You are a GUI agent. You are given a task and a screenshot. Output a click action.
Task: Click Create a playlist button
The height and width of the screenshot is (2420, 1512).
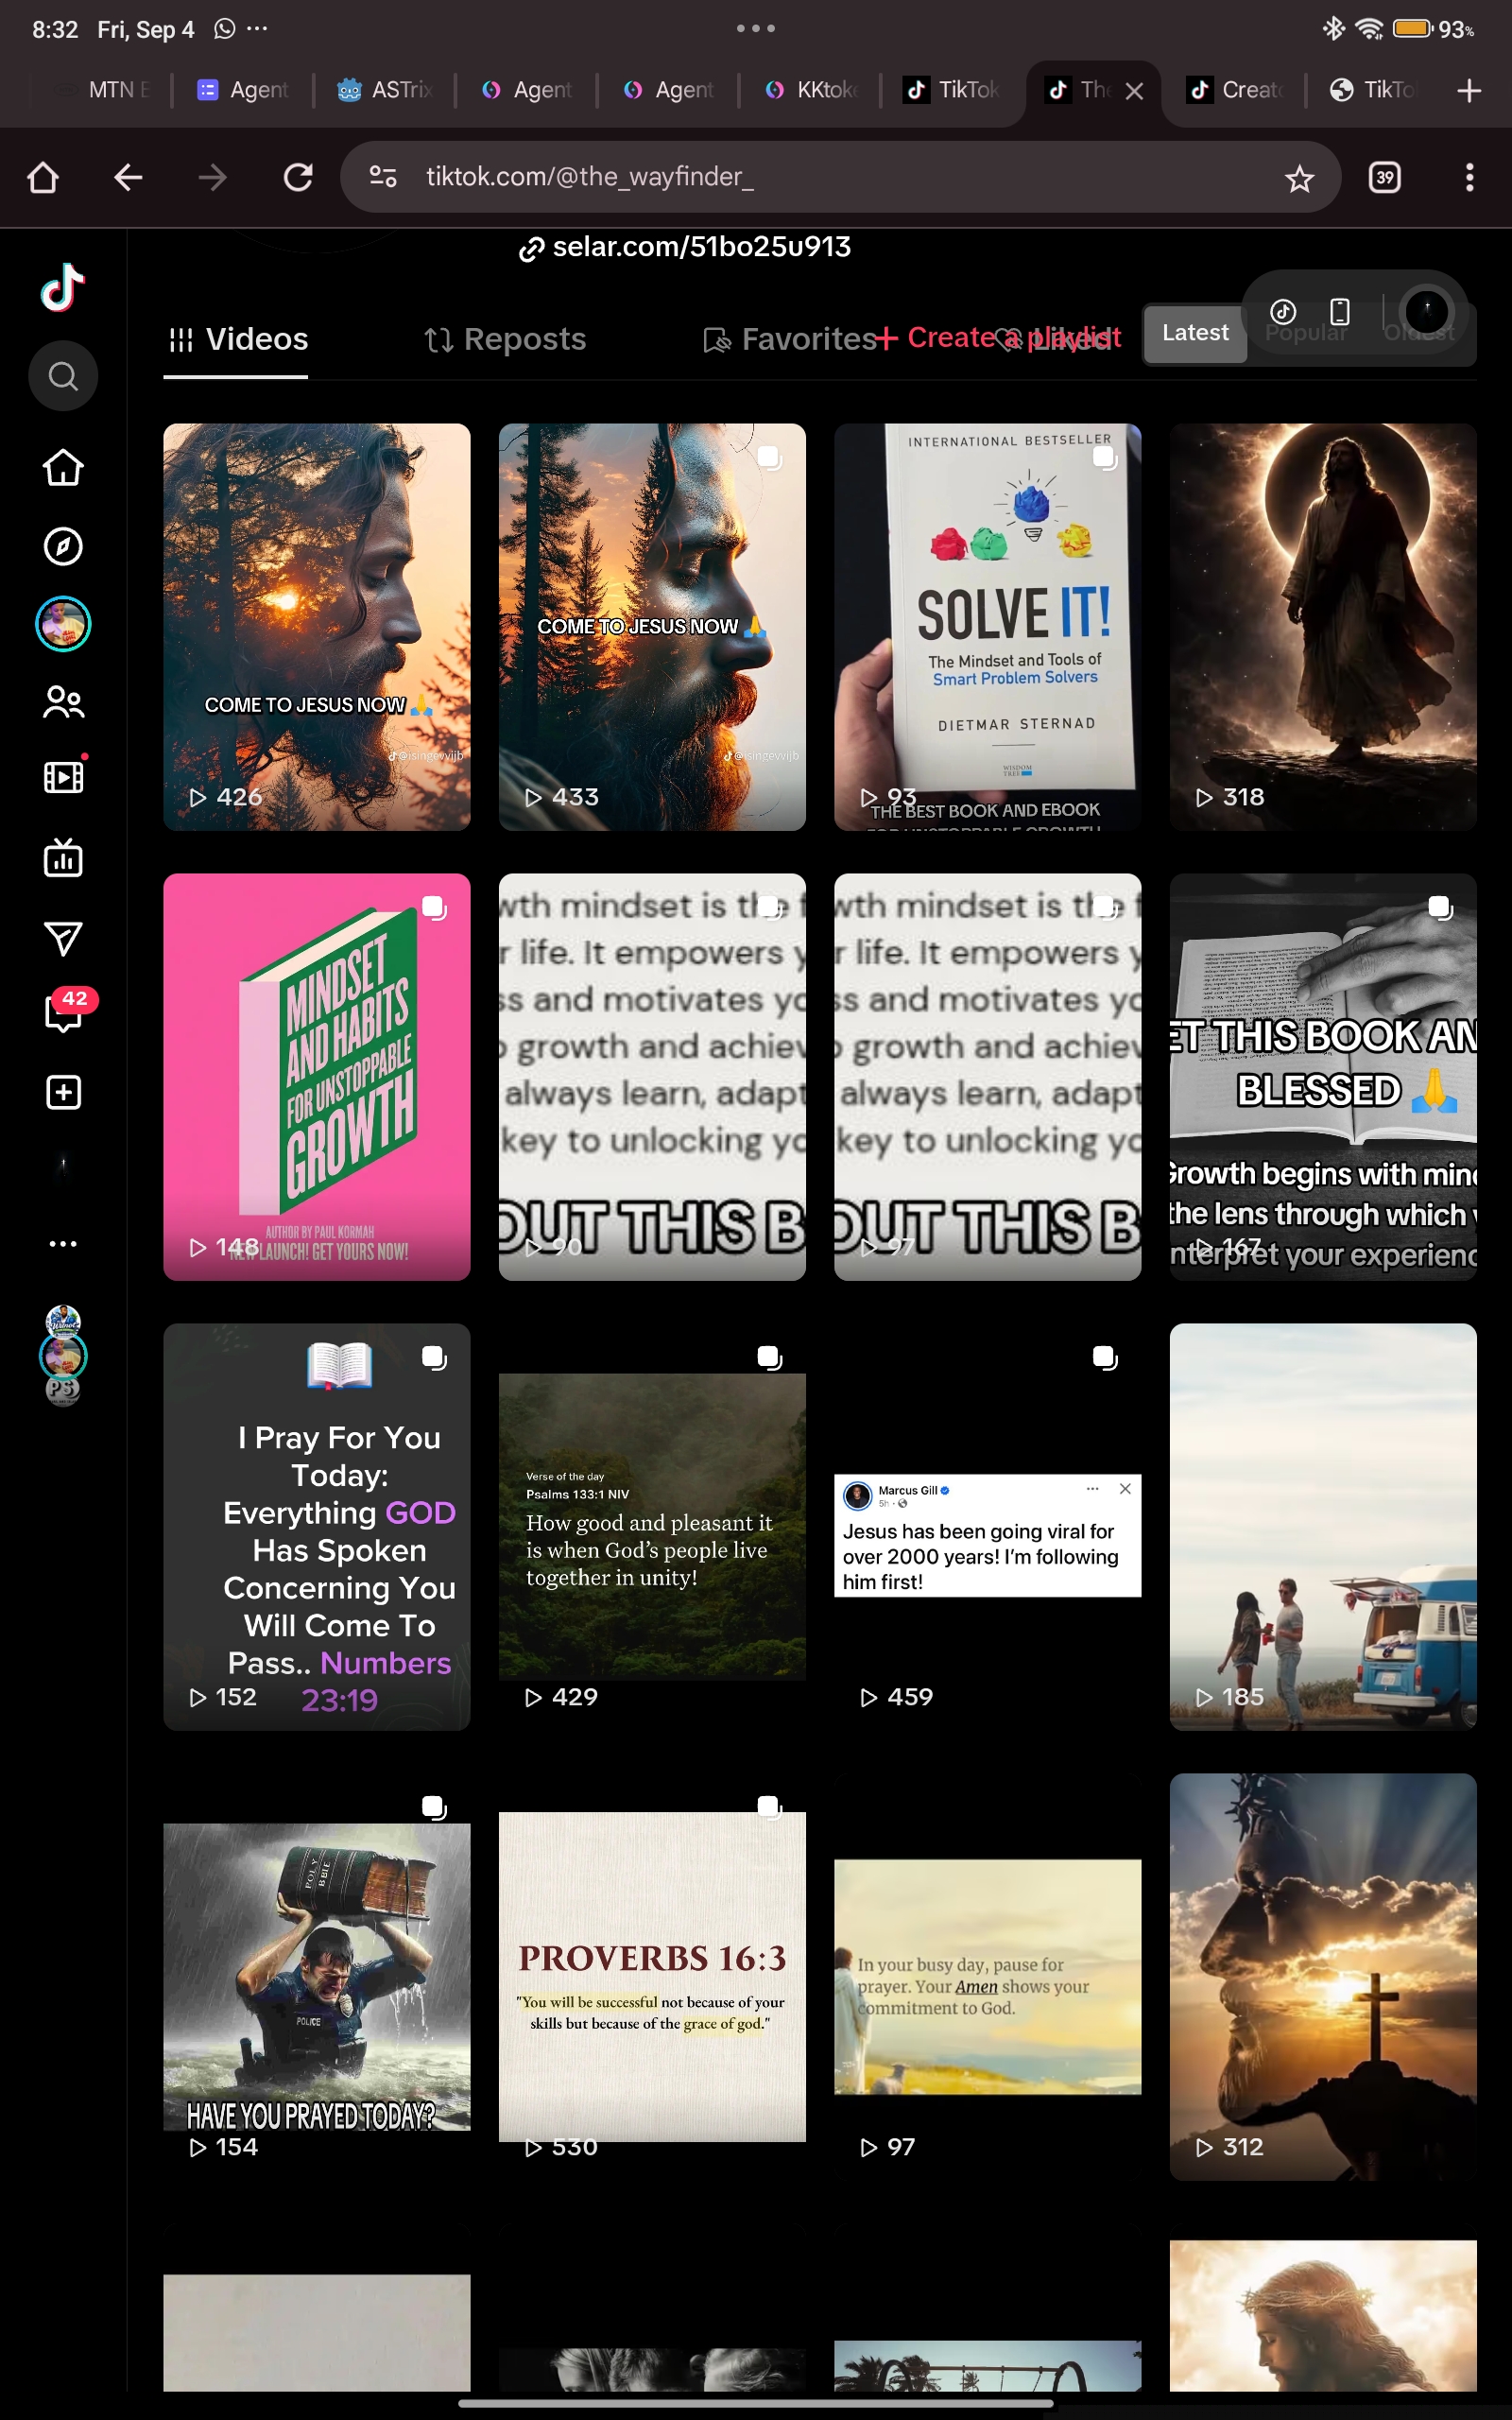coord(998,338)
